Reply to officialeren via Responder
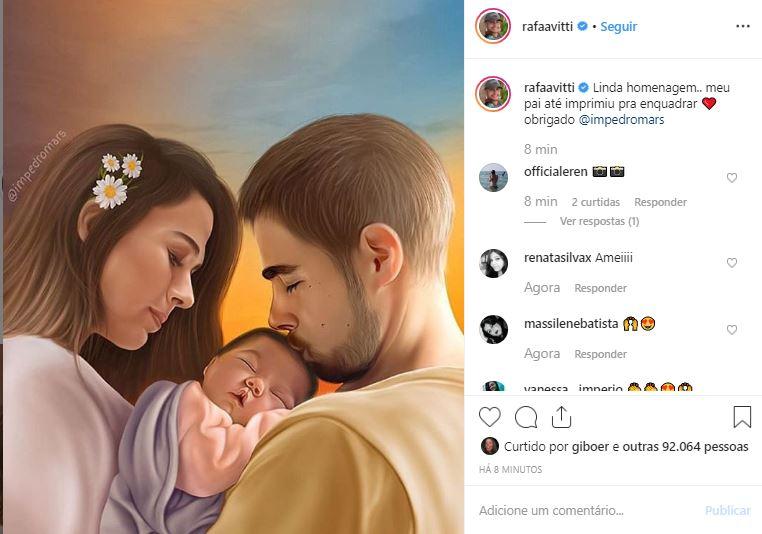This screenshot has width=762, height=534. tap(660, 202)
